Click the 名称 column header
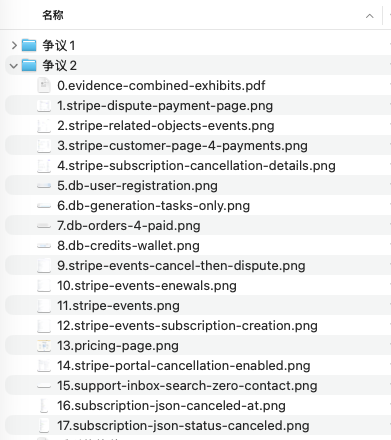Image resolution: width=391 pixels, height=440 pixels. coord(53,15)
